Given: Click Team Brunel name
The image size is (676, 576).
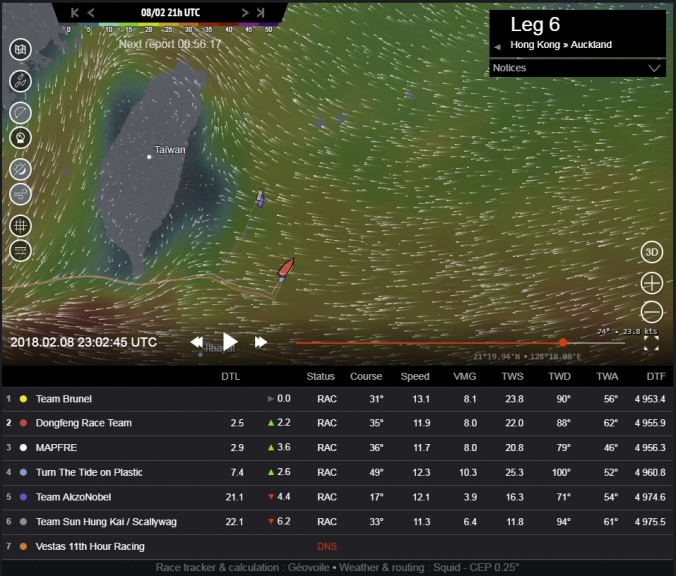Looking at the screenshot, I should coord(64,399).
